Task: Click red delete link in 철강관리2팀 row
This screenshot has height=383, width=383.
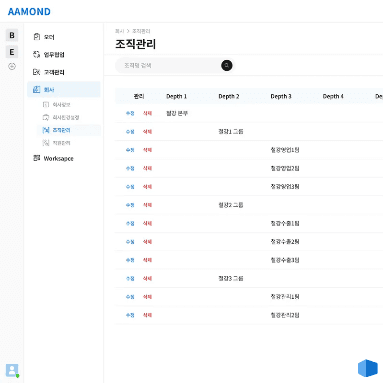Action: click(x=147, y=315)
